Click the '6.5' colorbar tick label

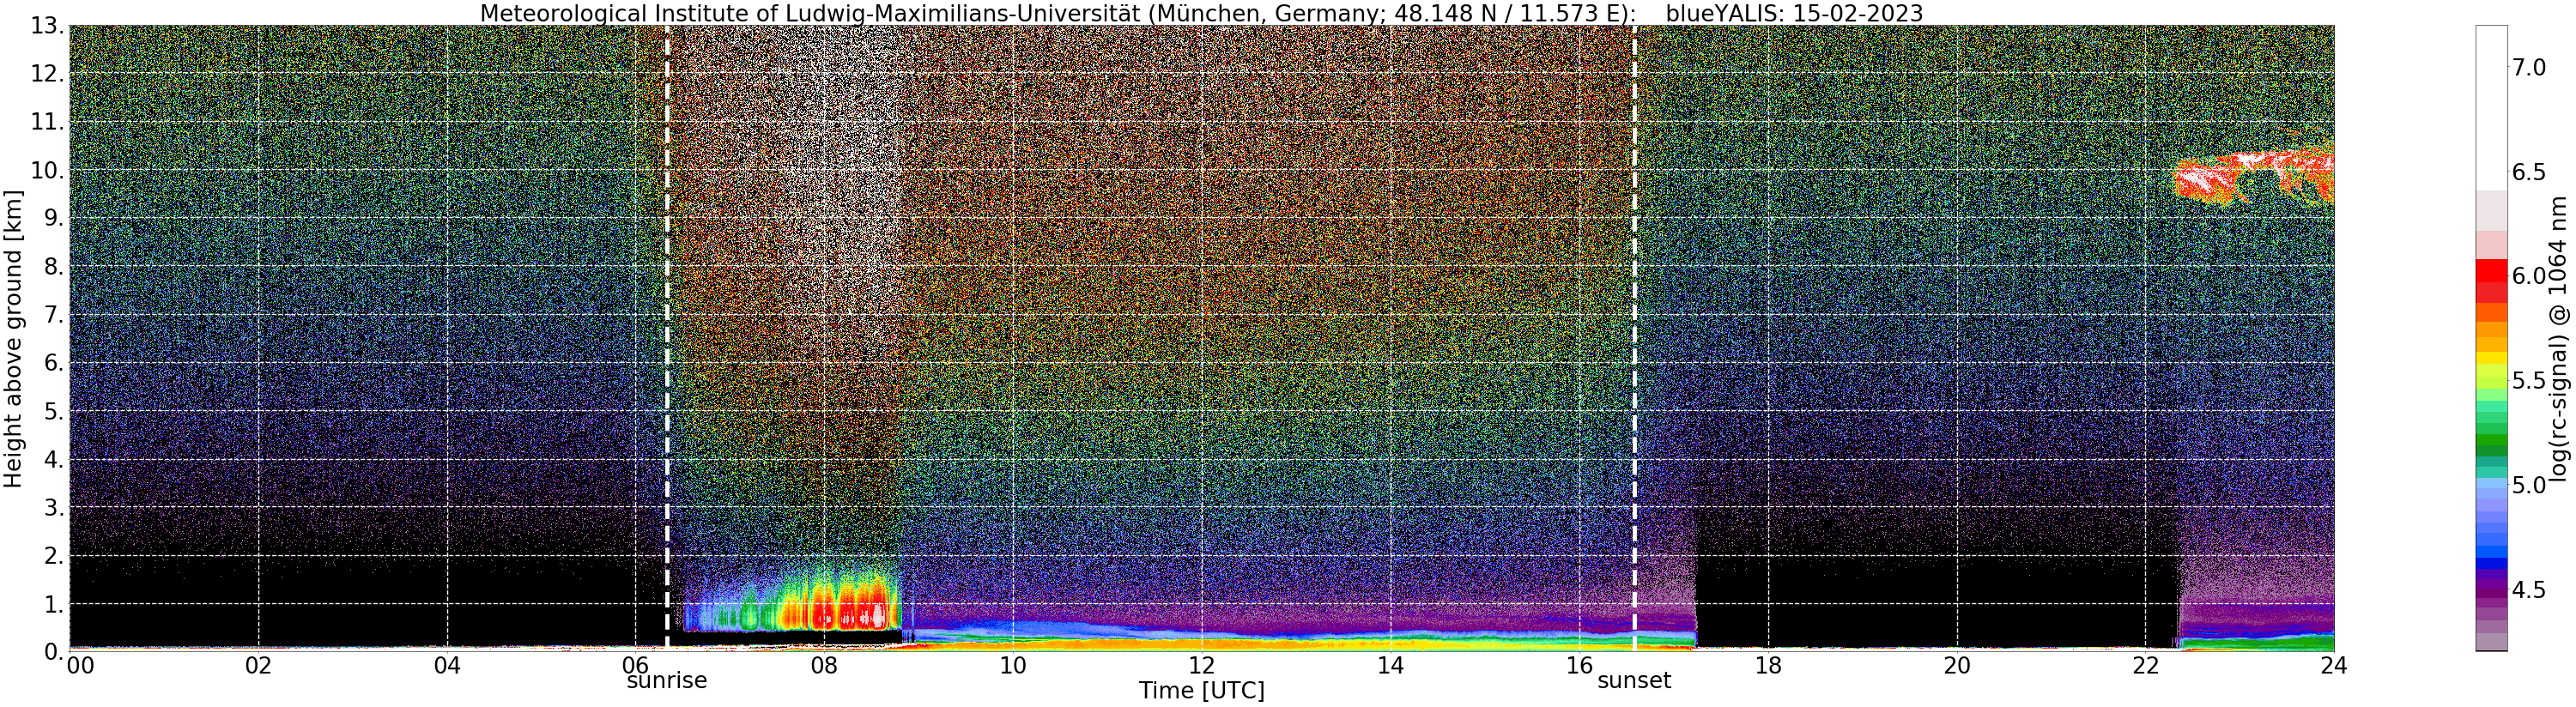coord(2529,172)
